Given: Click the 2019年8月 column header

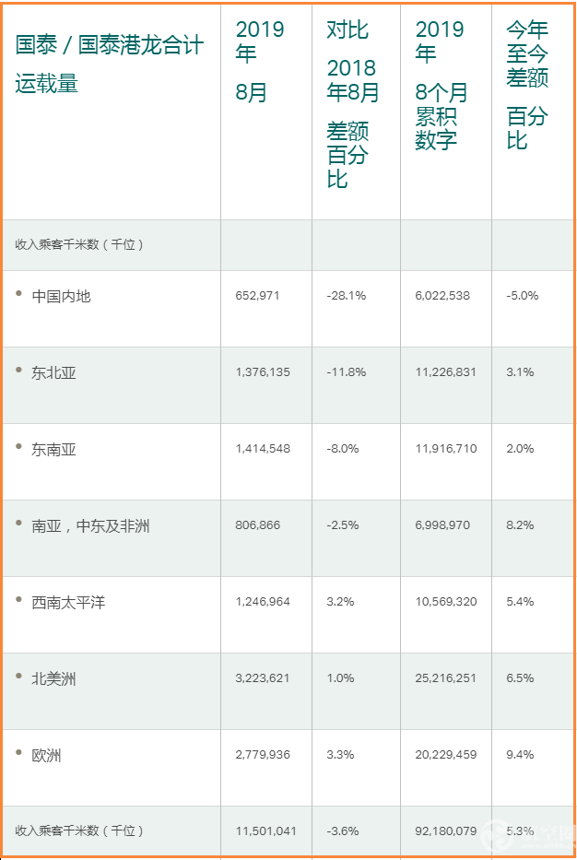Looking at the screenshot, I should 260,61.
